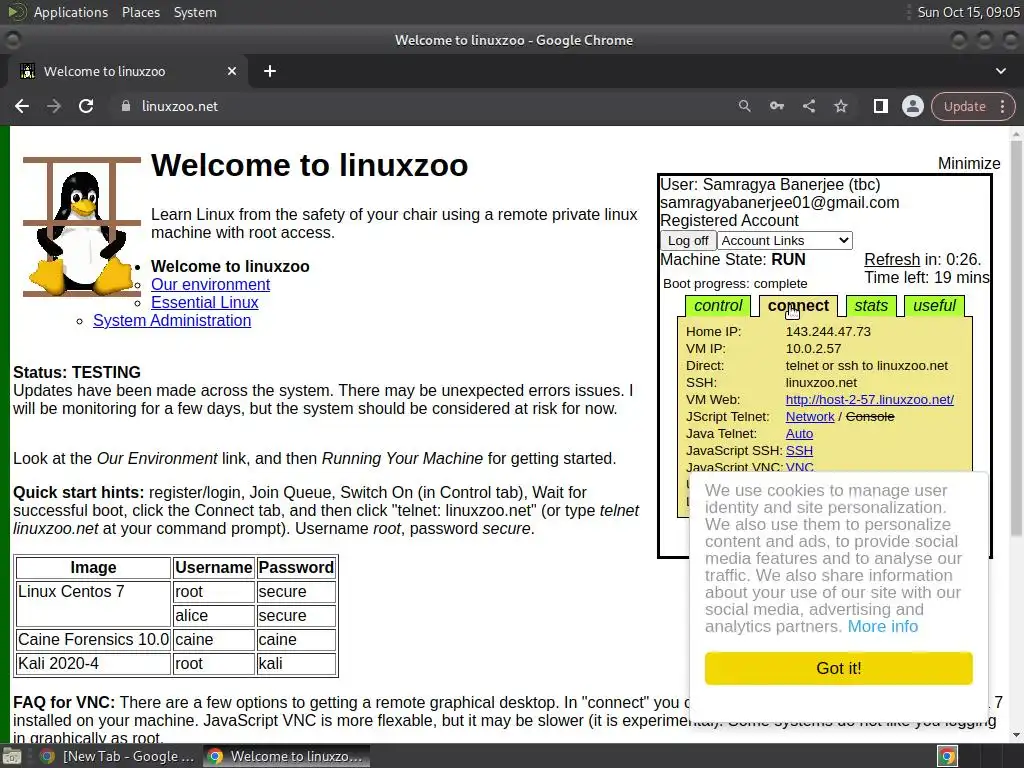Click the Linux Centos 7 table cell

93,603
